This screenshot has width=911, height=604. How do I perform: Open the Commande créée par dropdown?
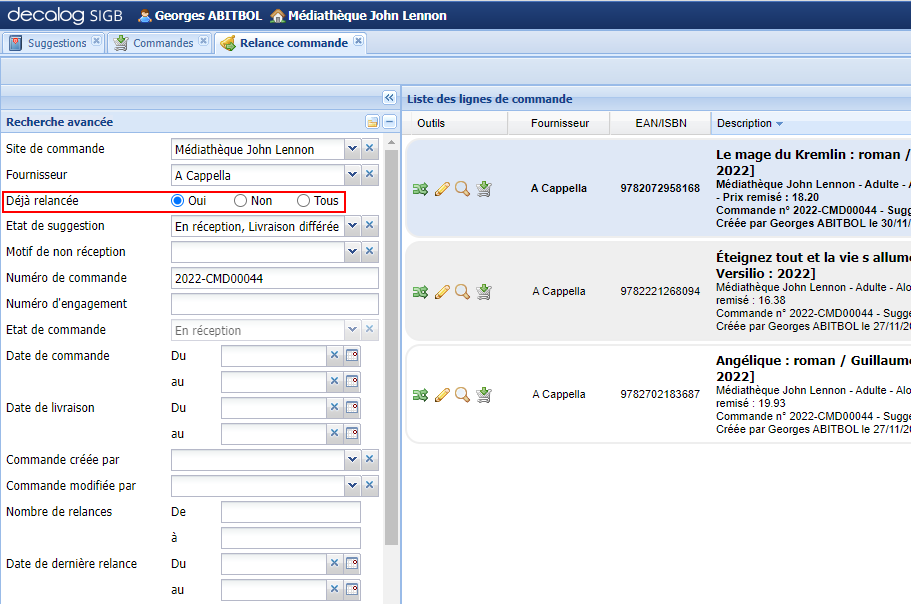click(352, 459)
